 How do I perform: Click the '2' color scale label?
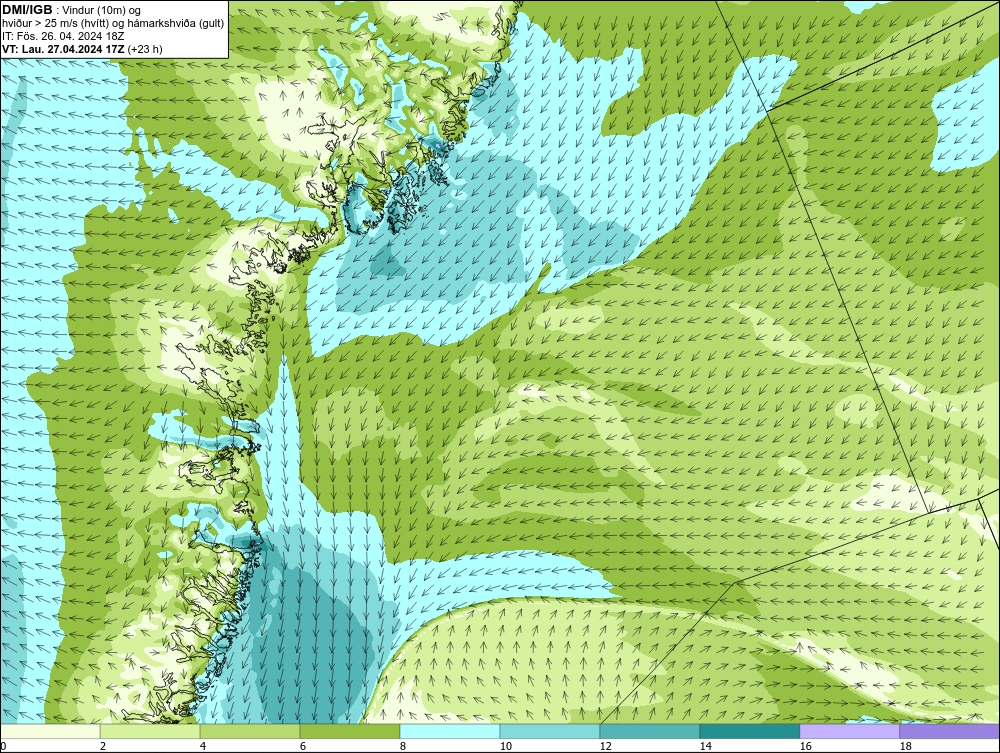pos(103,746)
